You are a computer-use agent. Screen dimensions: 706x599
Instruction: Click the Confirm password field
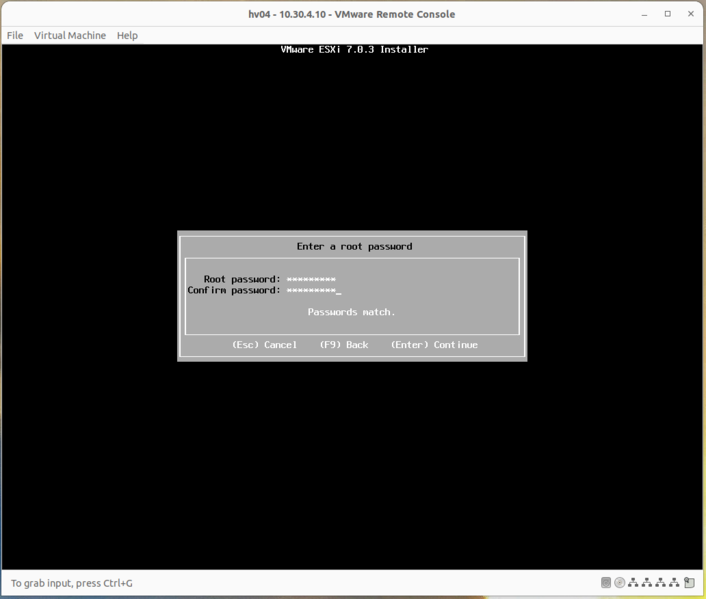point(314,290)
